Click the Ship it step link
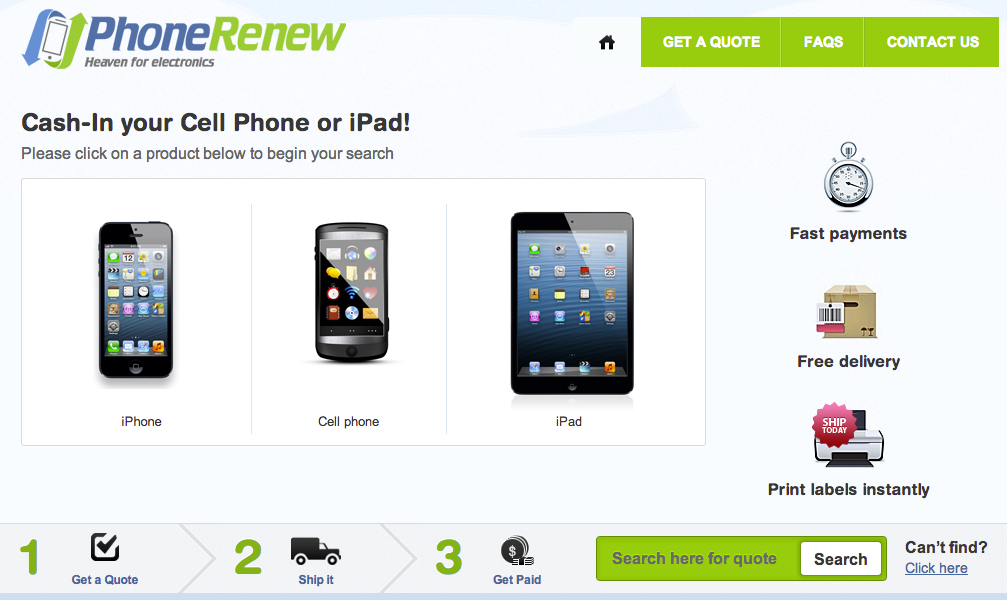 [316, 579]
